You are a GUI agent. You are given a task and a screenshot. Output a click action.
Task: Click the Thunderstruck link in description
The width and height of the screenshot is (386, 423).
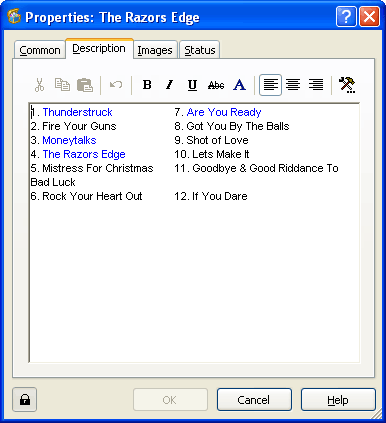point(77,112)
